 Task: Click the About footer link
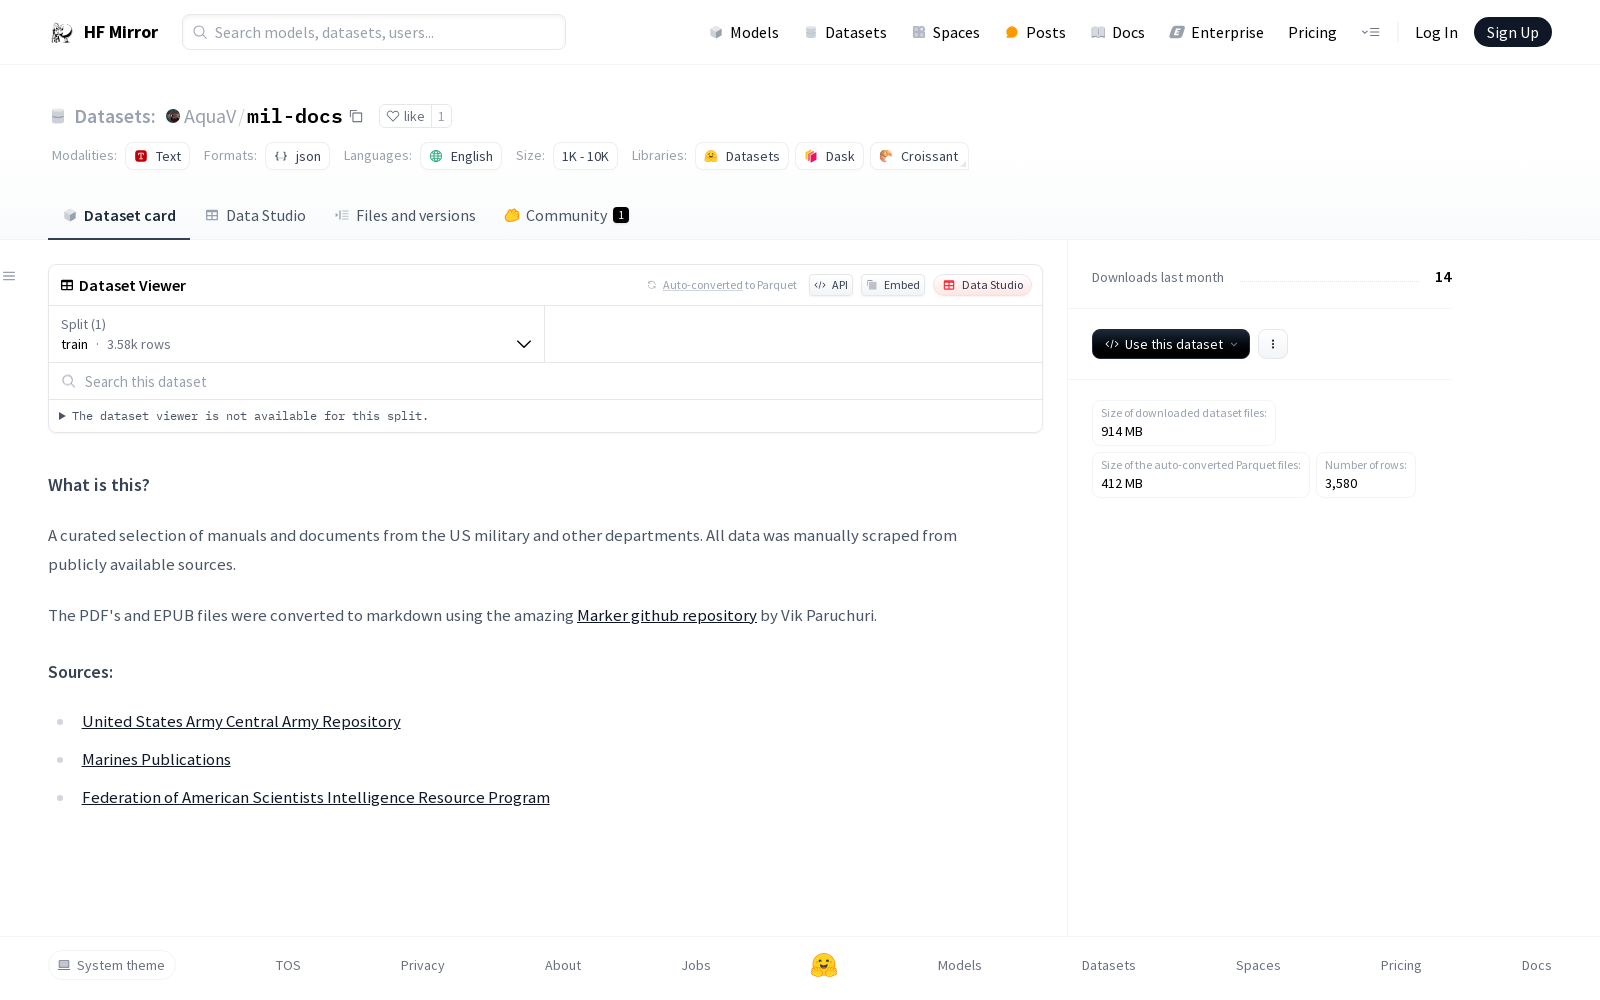click(x=563, y=965)
